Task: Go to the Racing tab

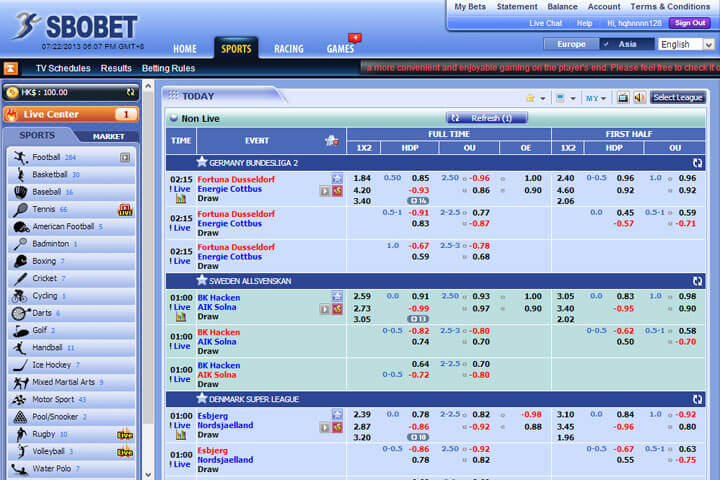Action: point(288,48)
